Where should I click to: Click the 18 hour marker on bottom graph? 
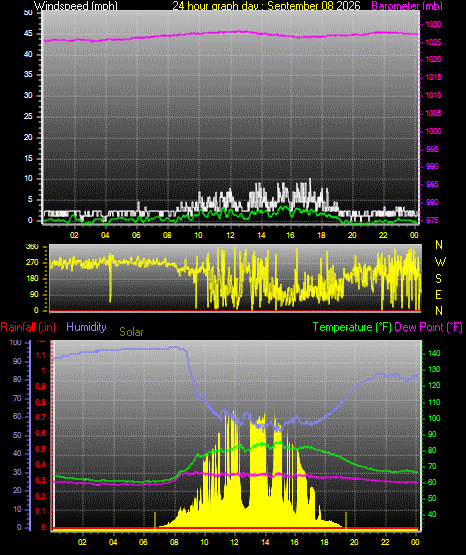pyautogui.click(x=324, y=542)
